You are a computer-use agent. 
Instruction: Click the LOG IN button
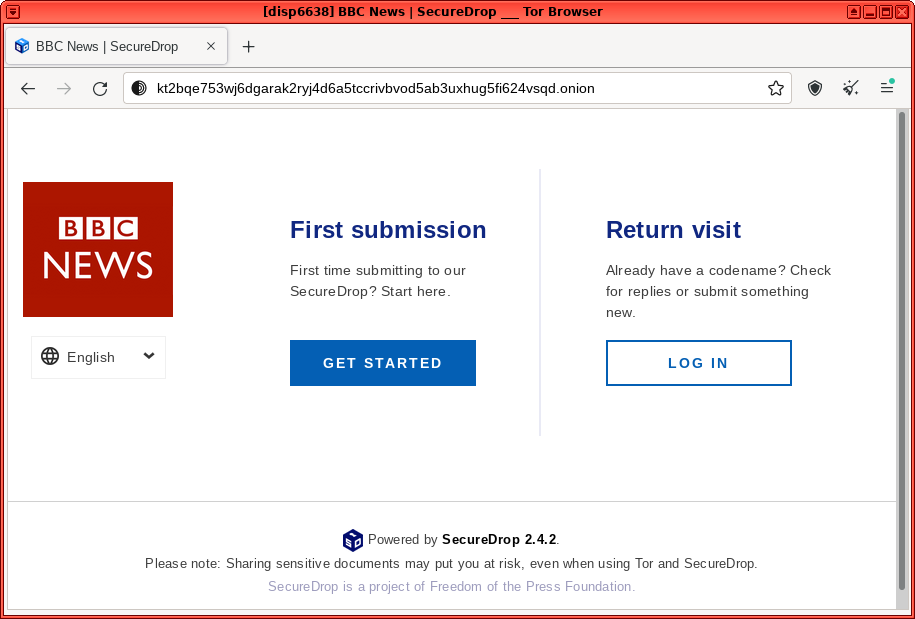[x=699, y=363]
